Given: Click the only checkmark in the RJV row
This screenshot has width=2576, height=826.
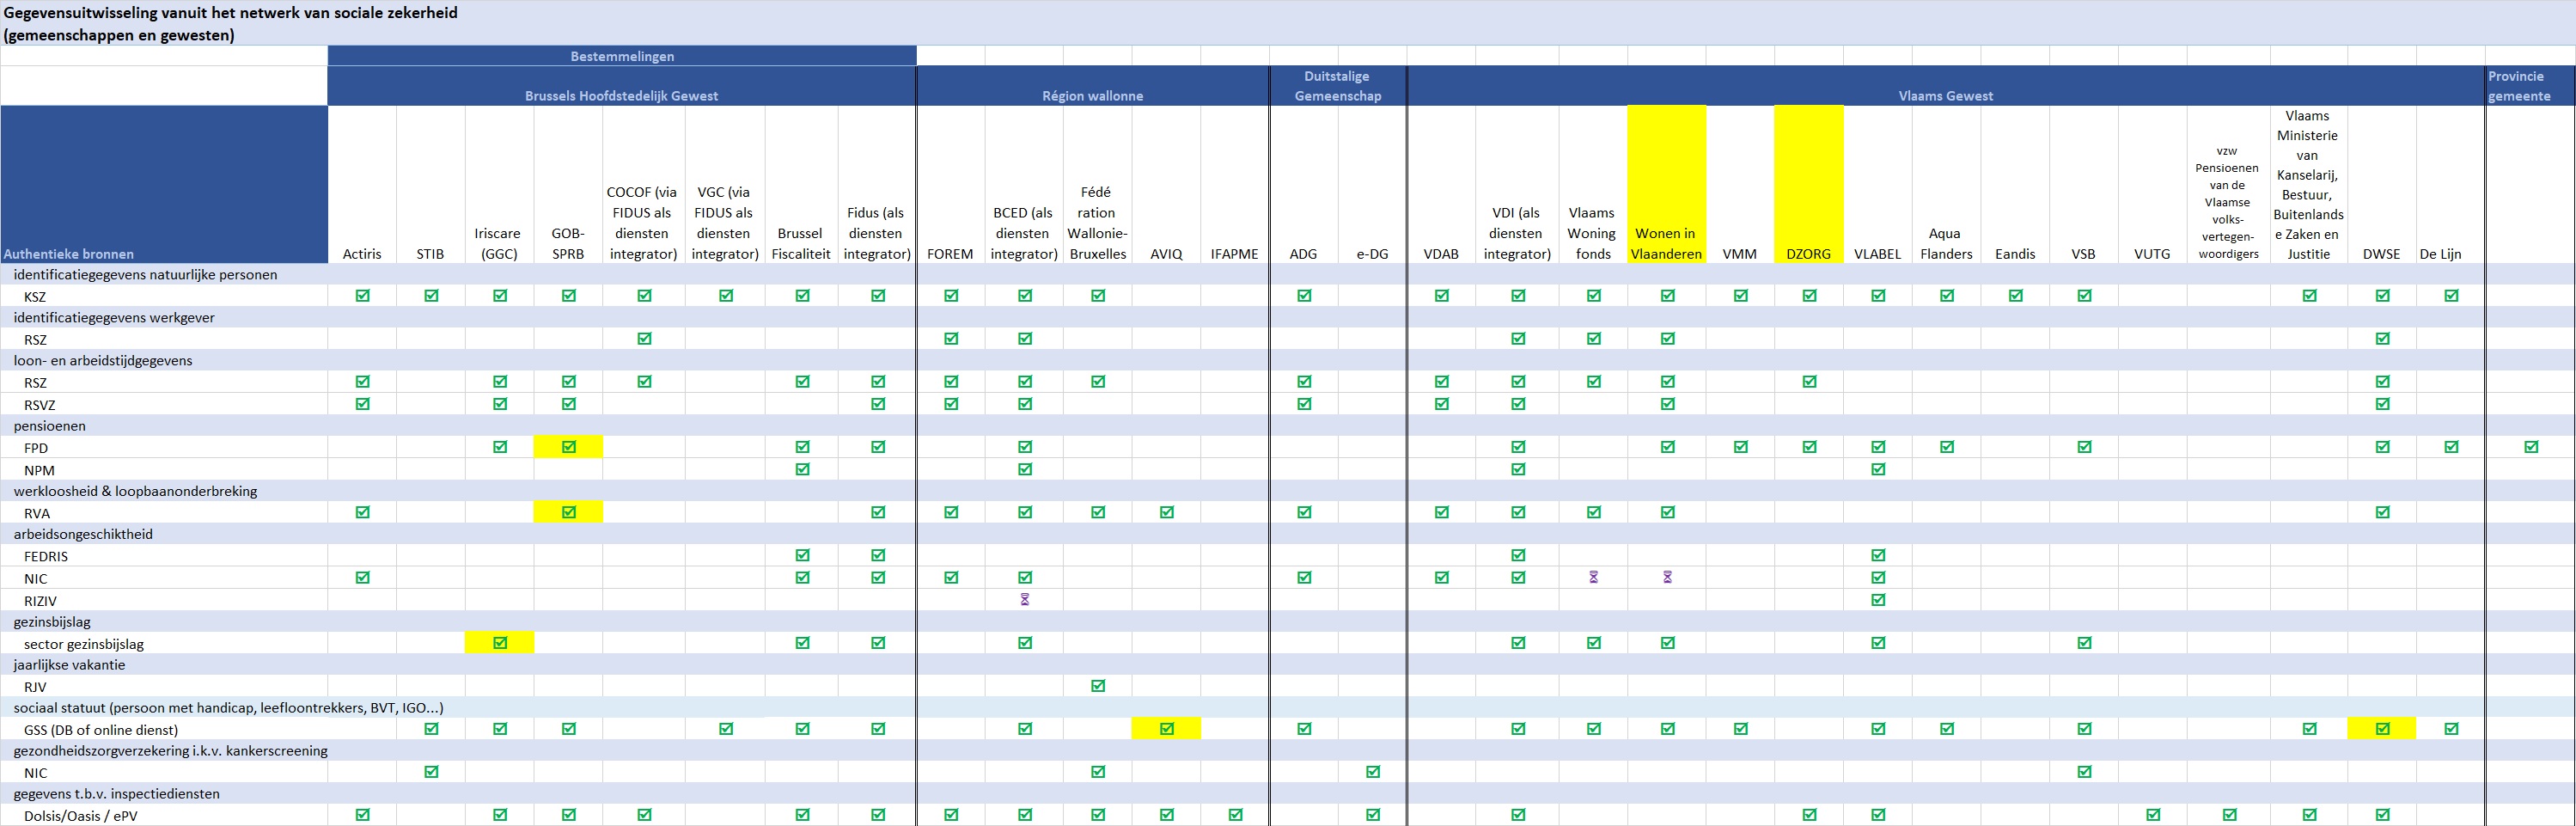Looking at the screenshot, I should point(1098,686).
